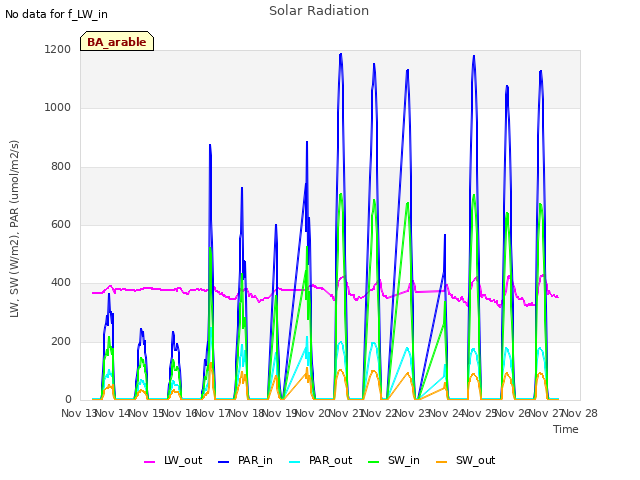
Task: Click the Time axis label
Action: [x=566, y=429]
